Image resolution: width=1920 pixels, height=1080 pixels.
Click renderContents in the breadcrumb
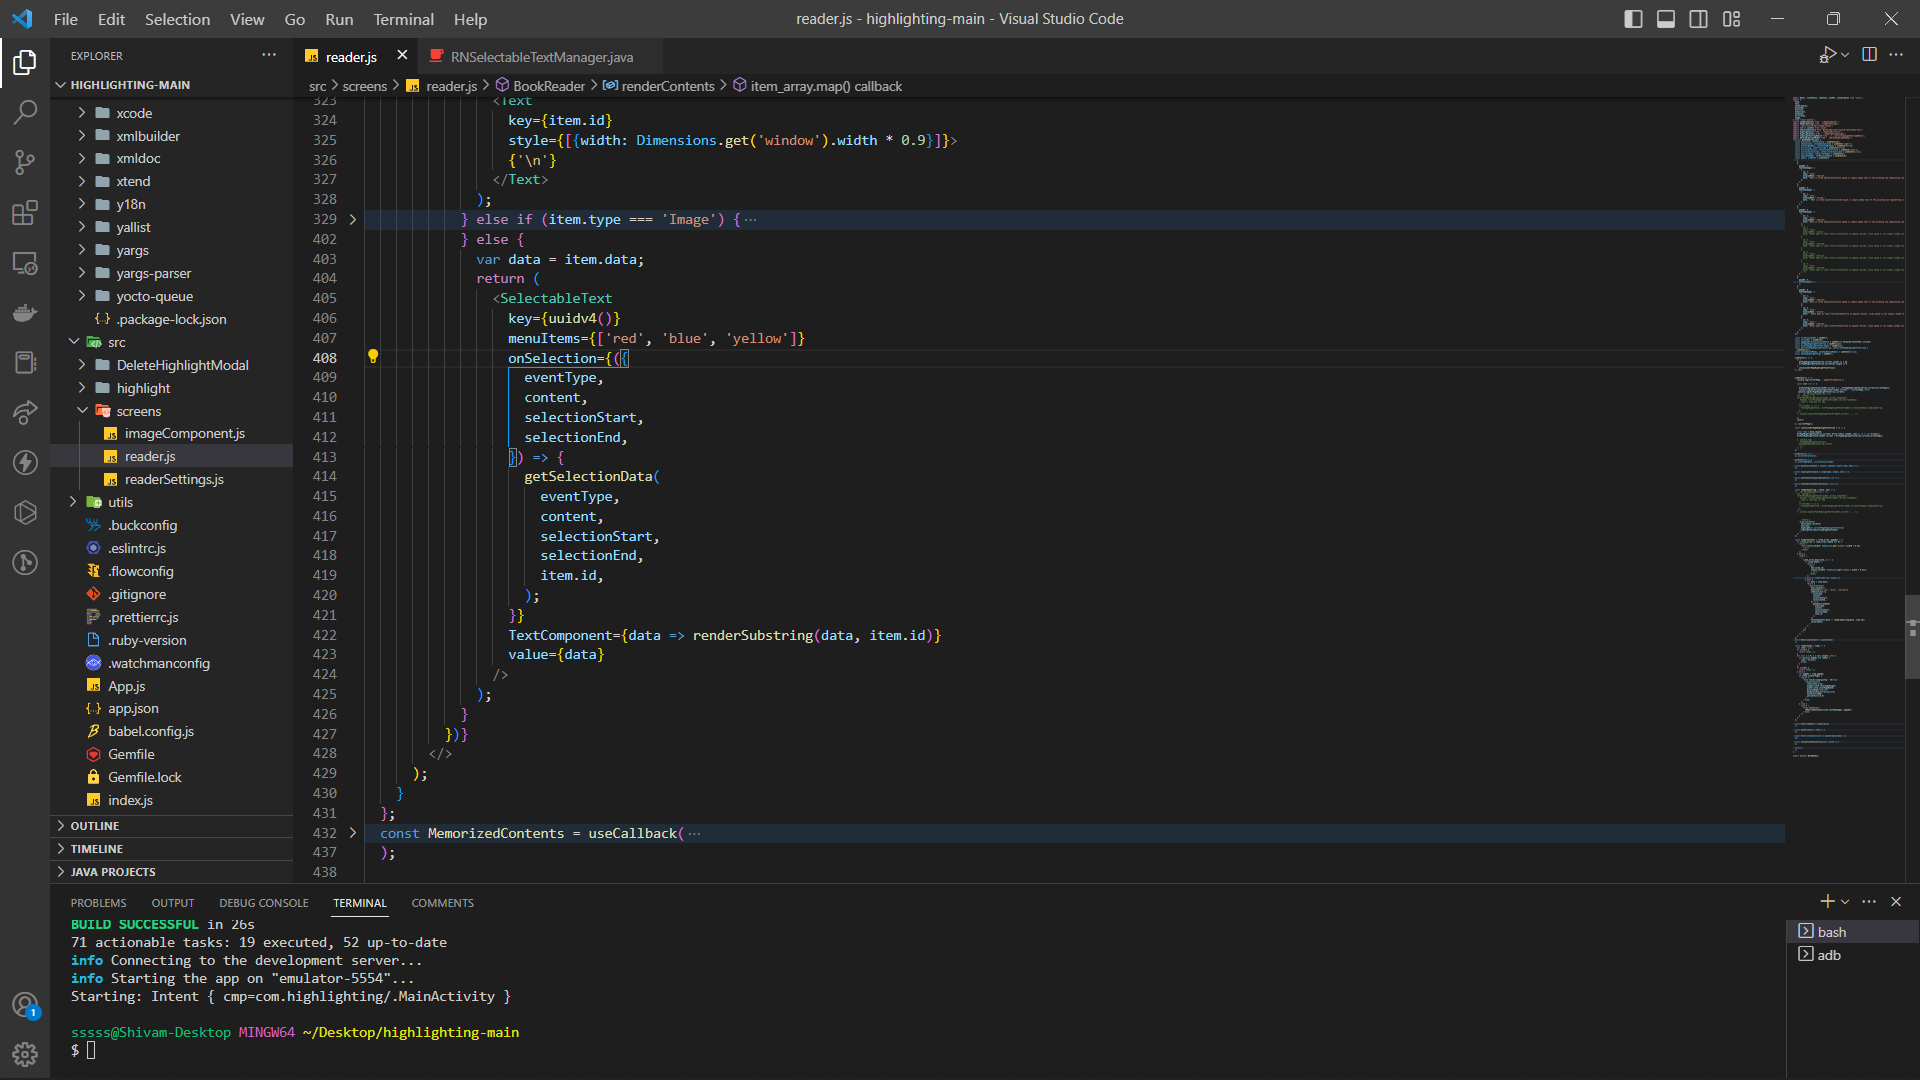pyautogui.click(x=667, y=86)
